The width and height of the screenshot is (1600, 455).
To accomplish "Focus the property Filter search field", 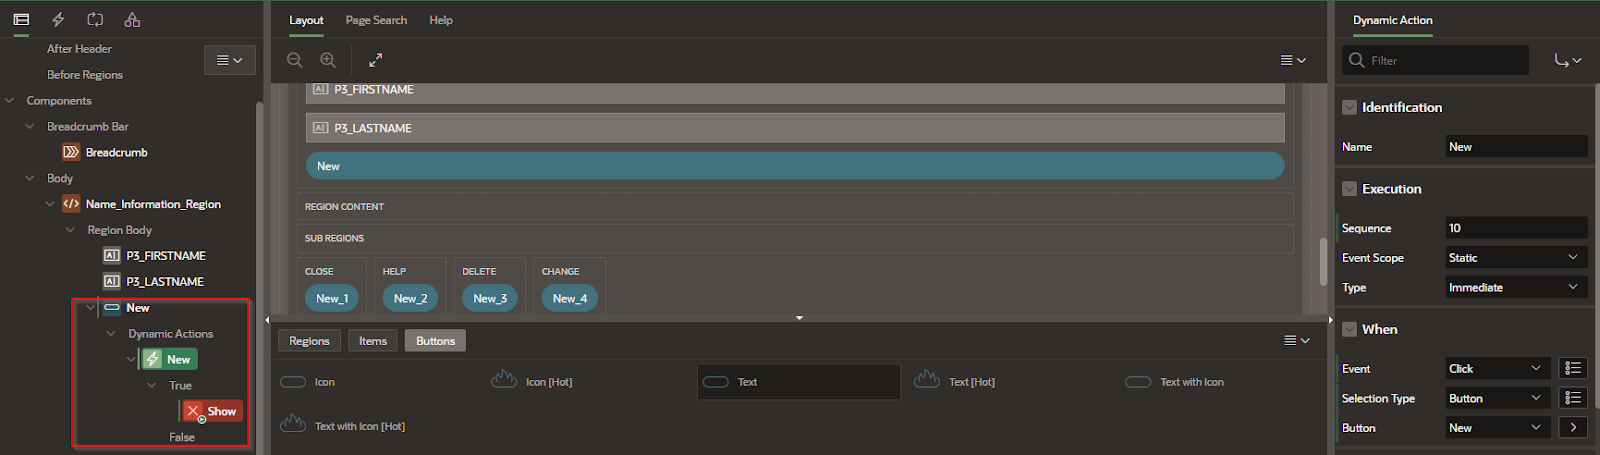I will (1435, 60).
